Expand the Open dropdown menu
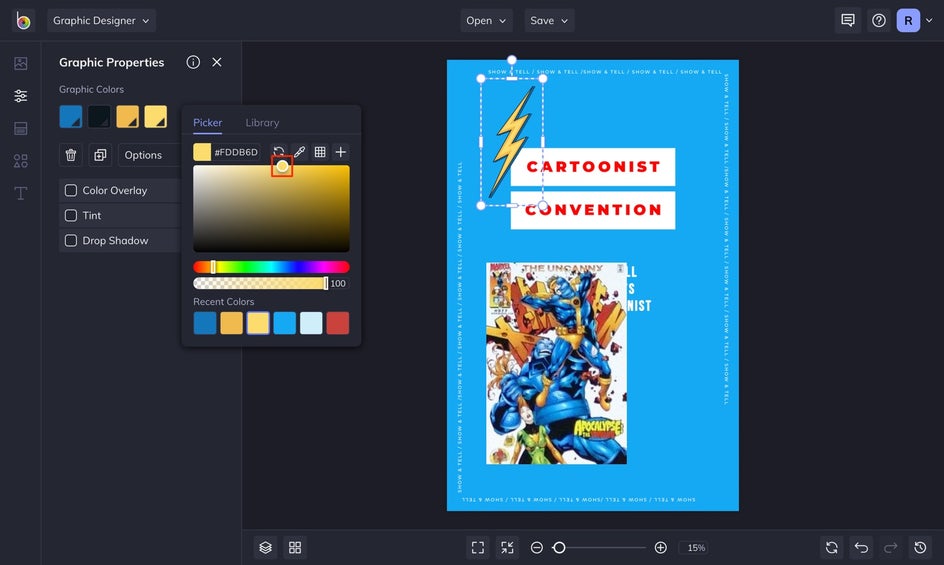Viewport: 944px width, 565px height. coord(486,20)
